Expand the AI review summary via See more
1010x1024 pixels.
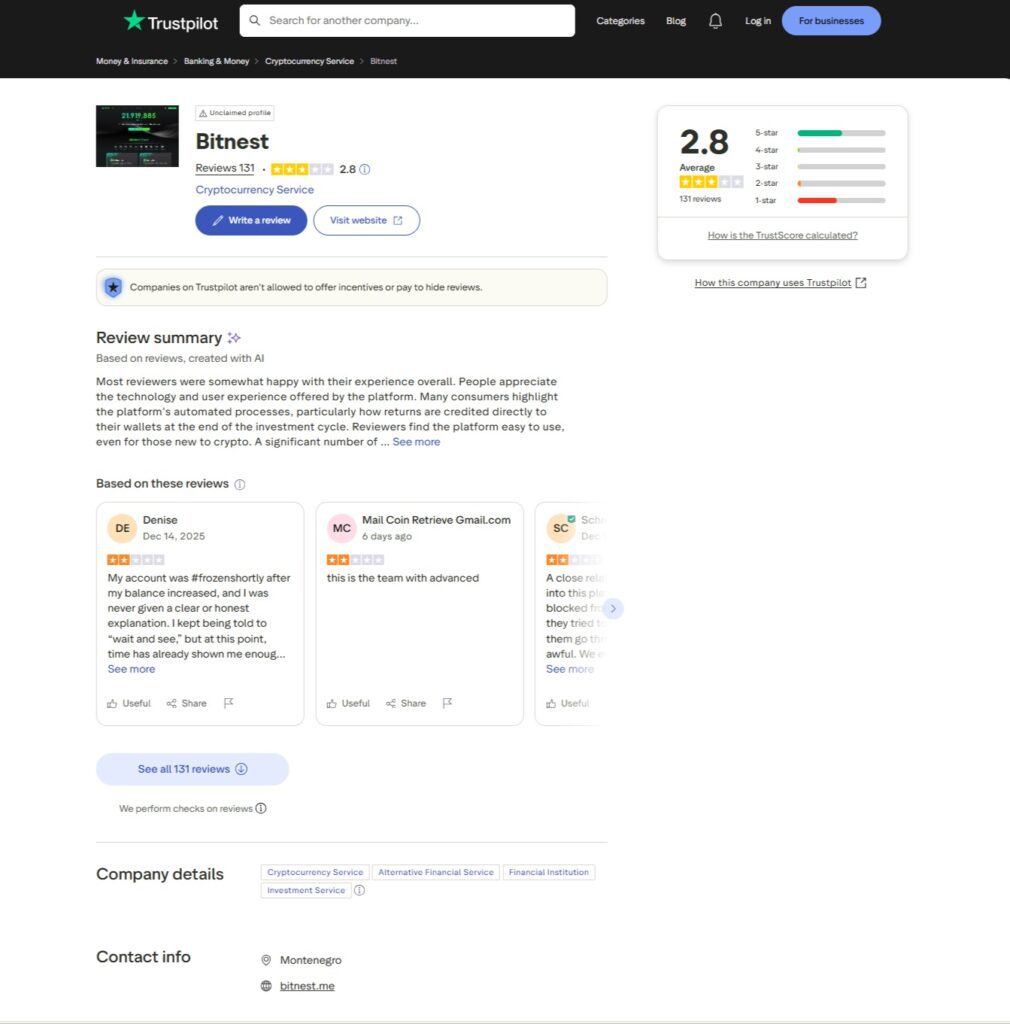coord(416,441)
